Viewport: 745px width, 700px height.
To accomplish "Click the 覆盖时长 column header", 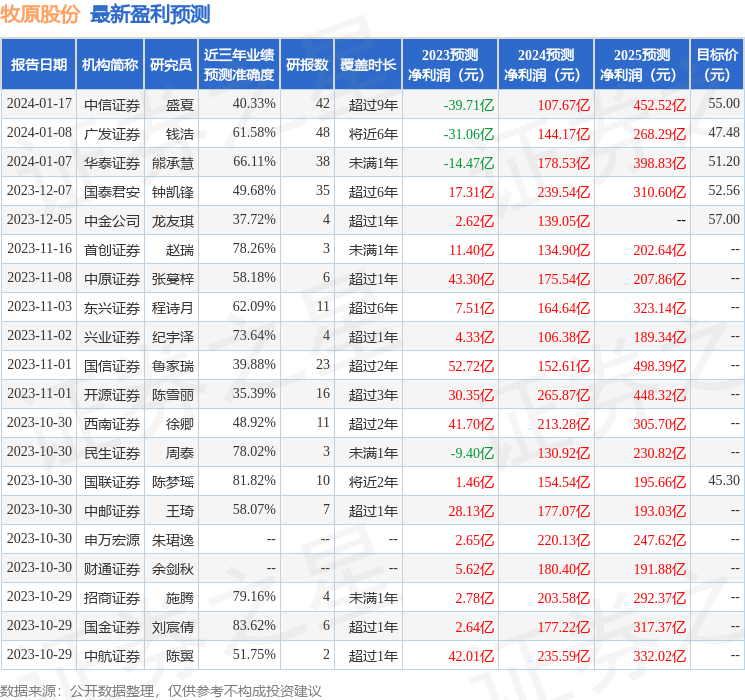I will pos(368,65).
